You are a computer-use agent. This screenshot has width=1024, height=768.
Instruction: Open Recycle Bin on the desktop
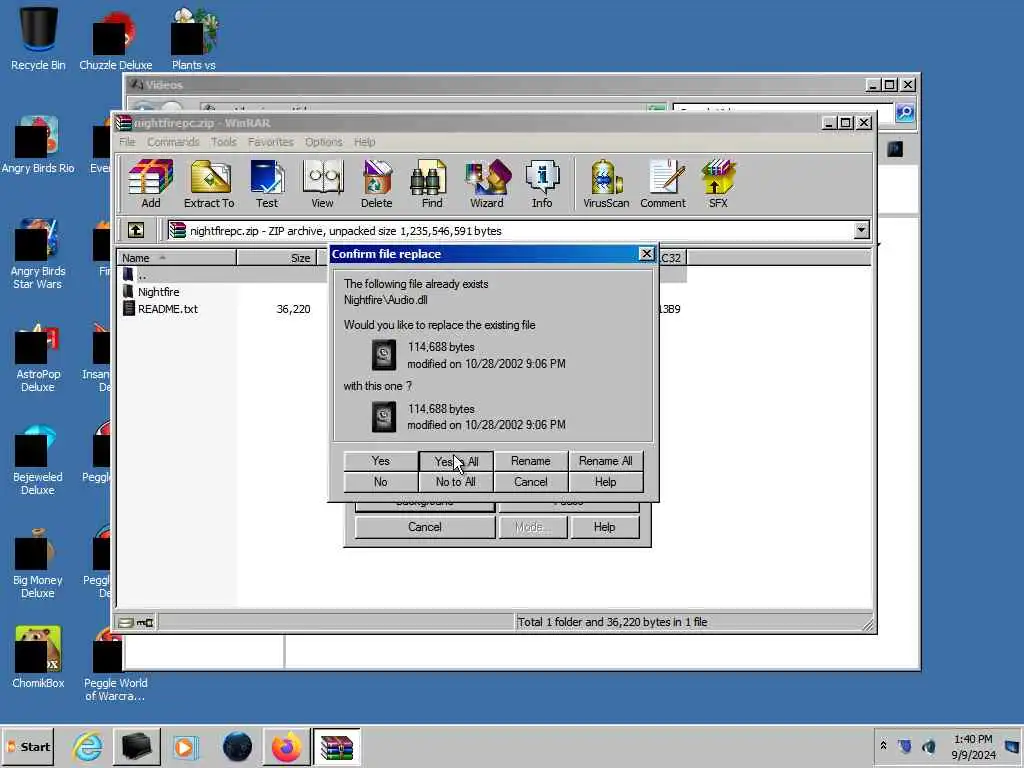coord(38,38)
